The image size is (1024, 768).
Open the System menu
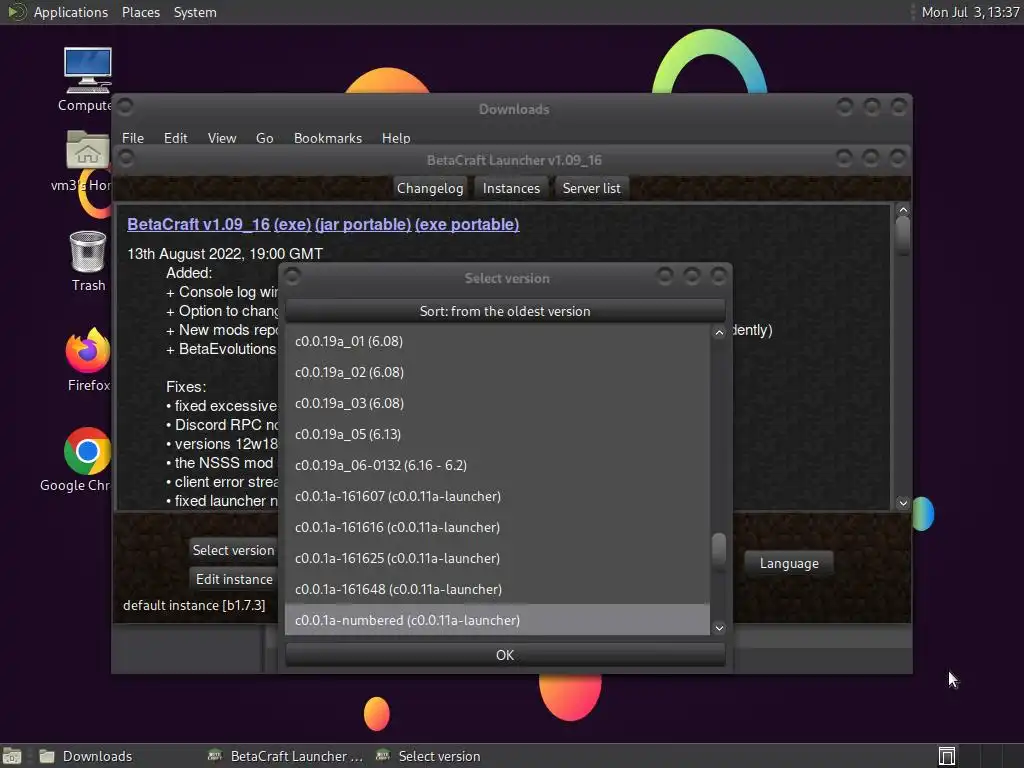point(195,12)
